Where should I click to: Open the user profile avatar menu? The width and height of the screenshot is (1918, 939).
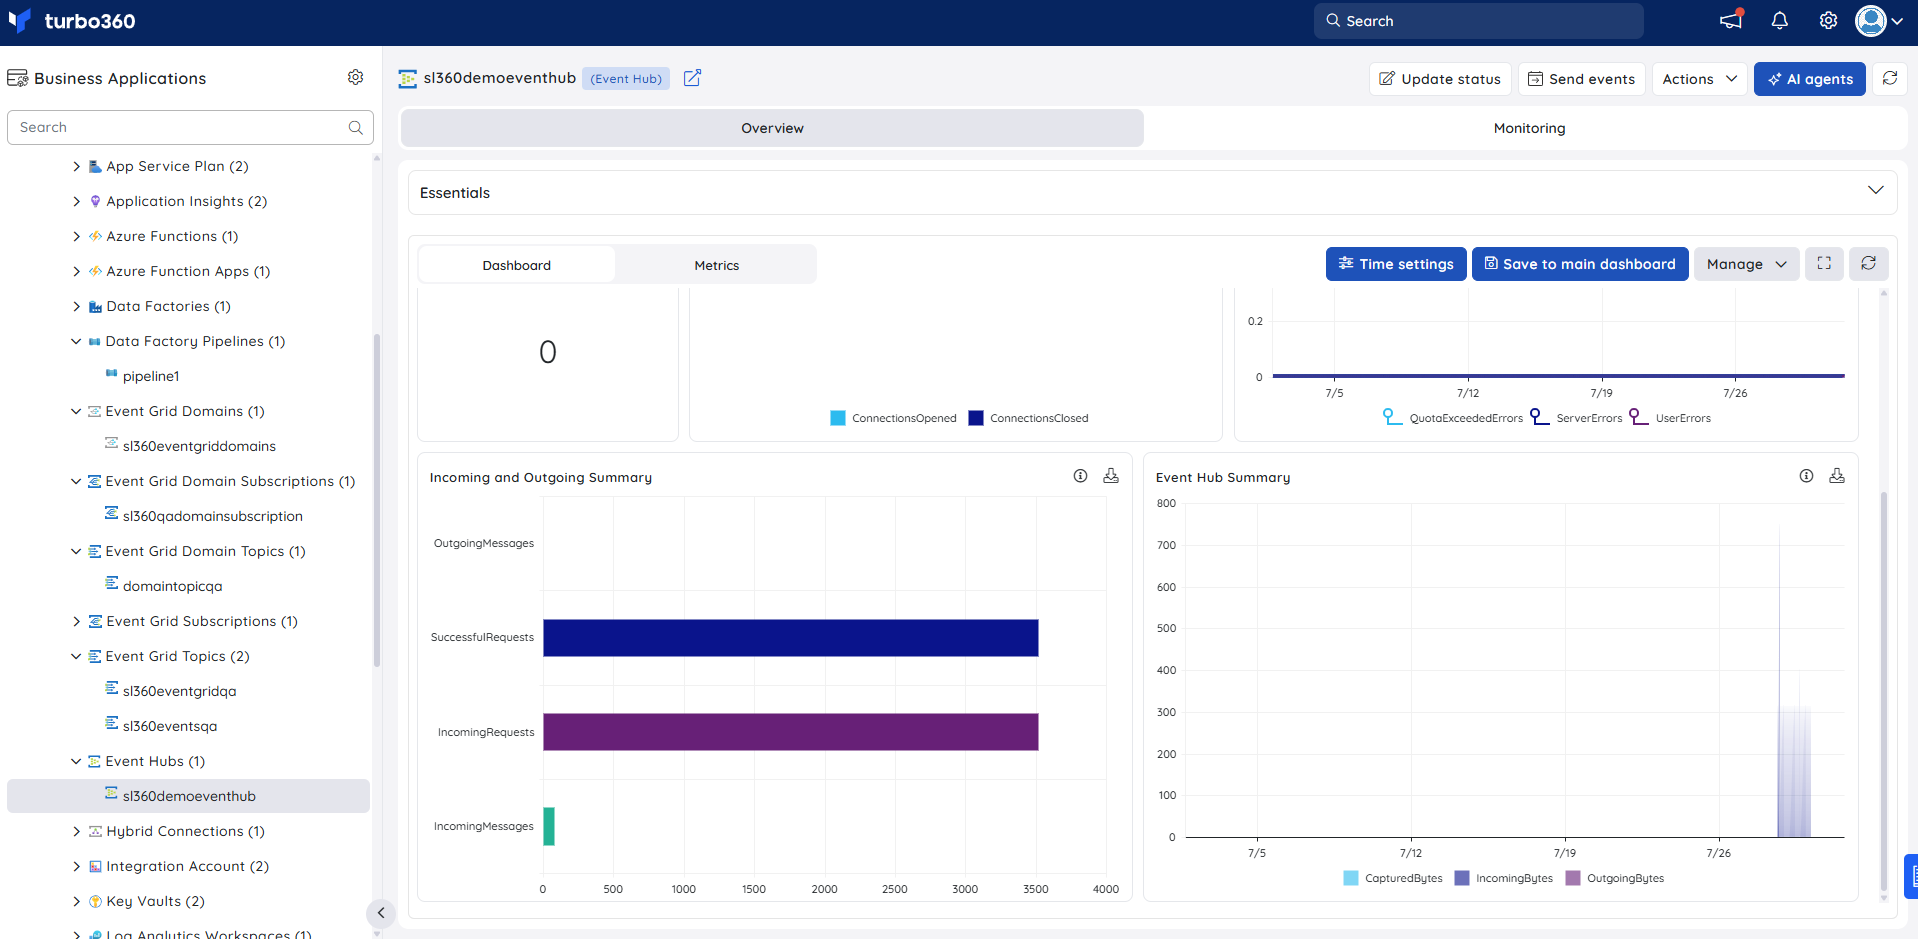1878,21
